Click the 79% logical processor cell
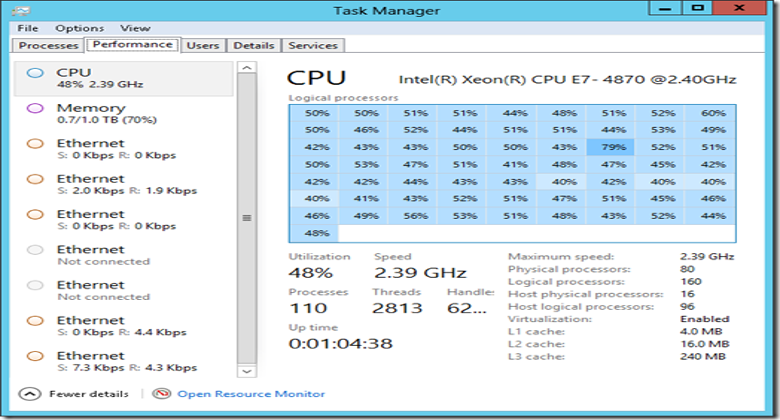 611,147
